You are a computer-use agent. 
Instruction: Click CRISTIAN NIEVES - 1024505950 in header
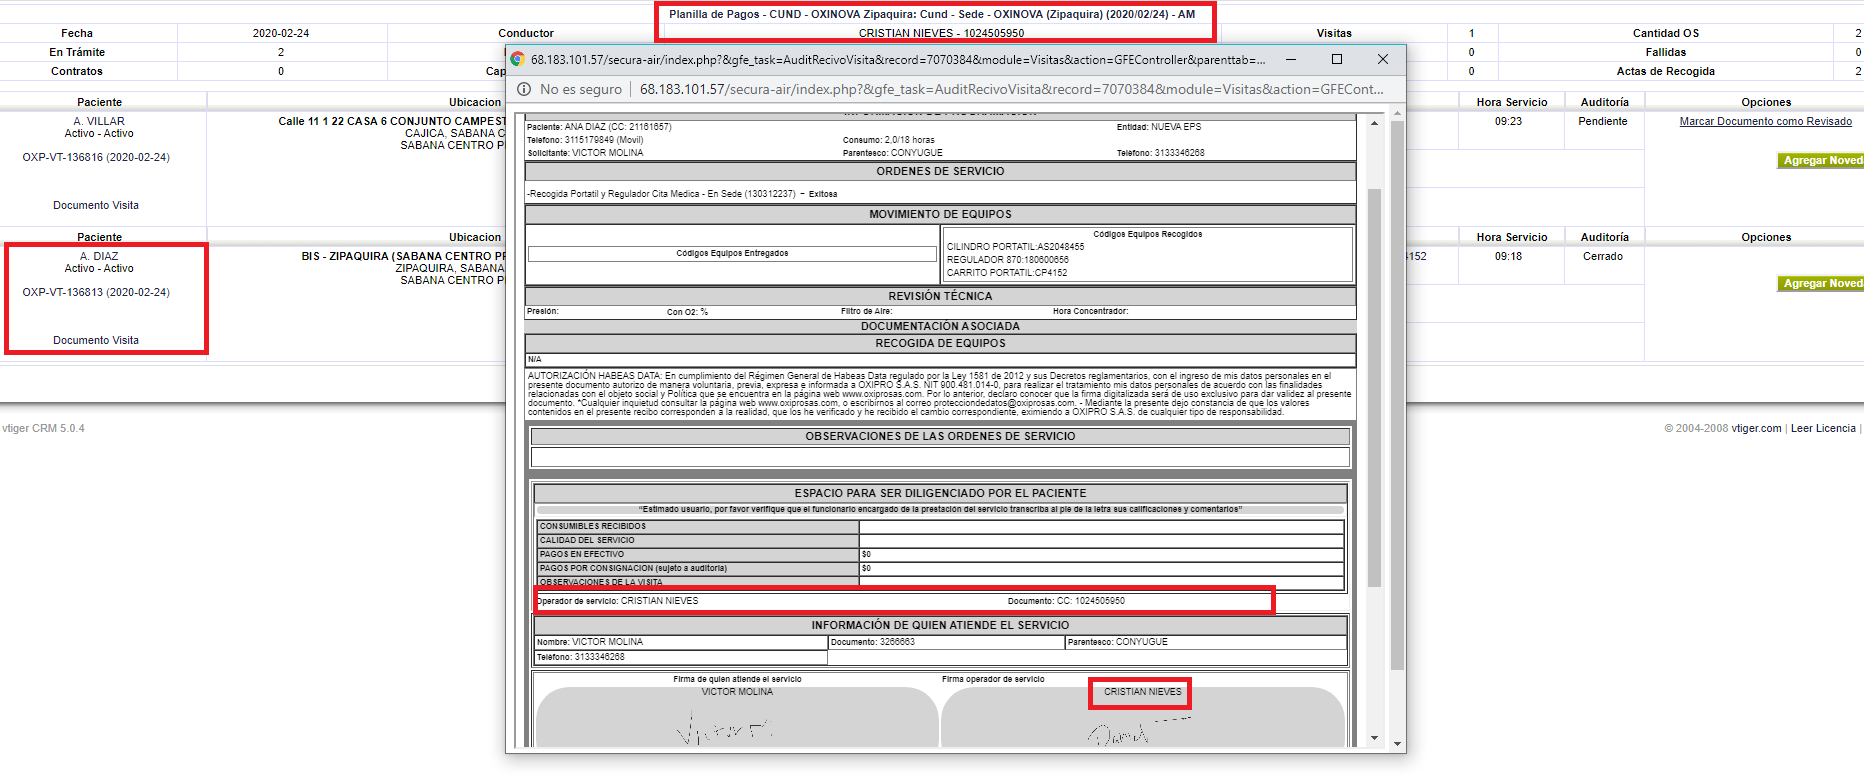941,33
